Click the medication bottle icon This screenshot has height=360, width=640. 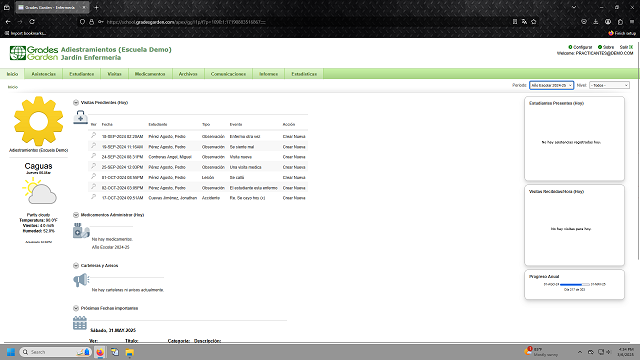pos(81,231)
